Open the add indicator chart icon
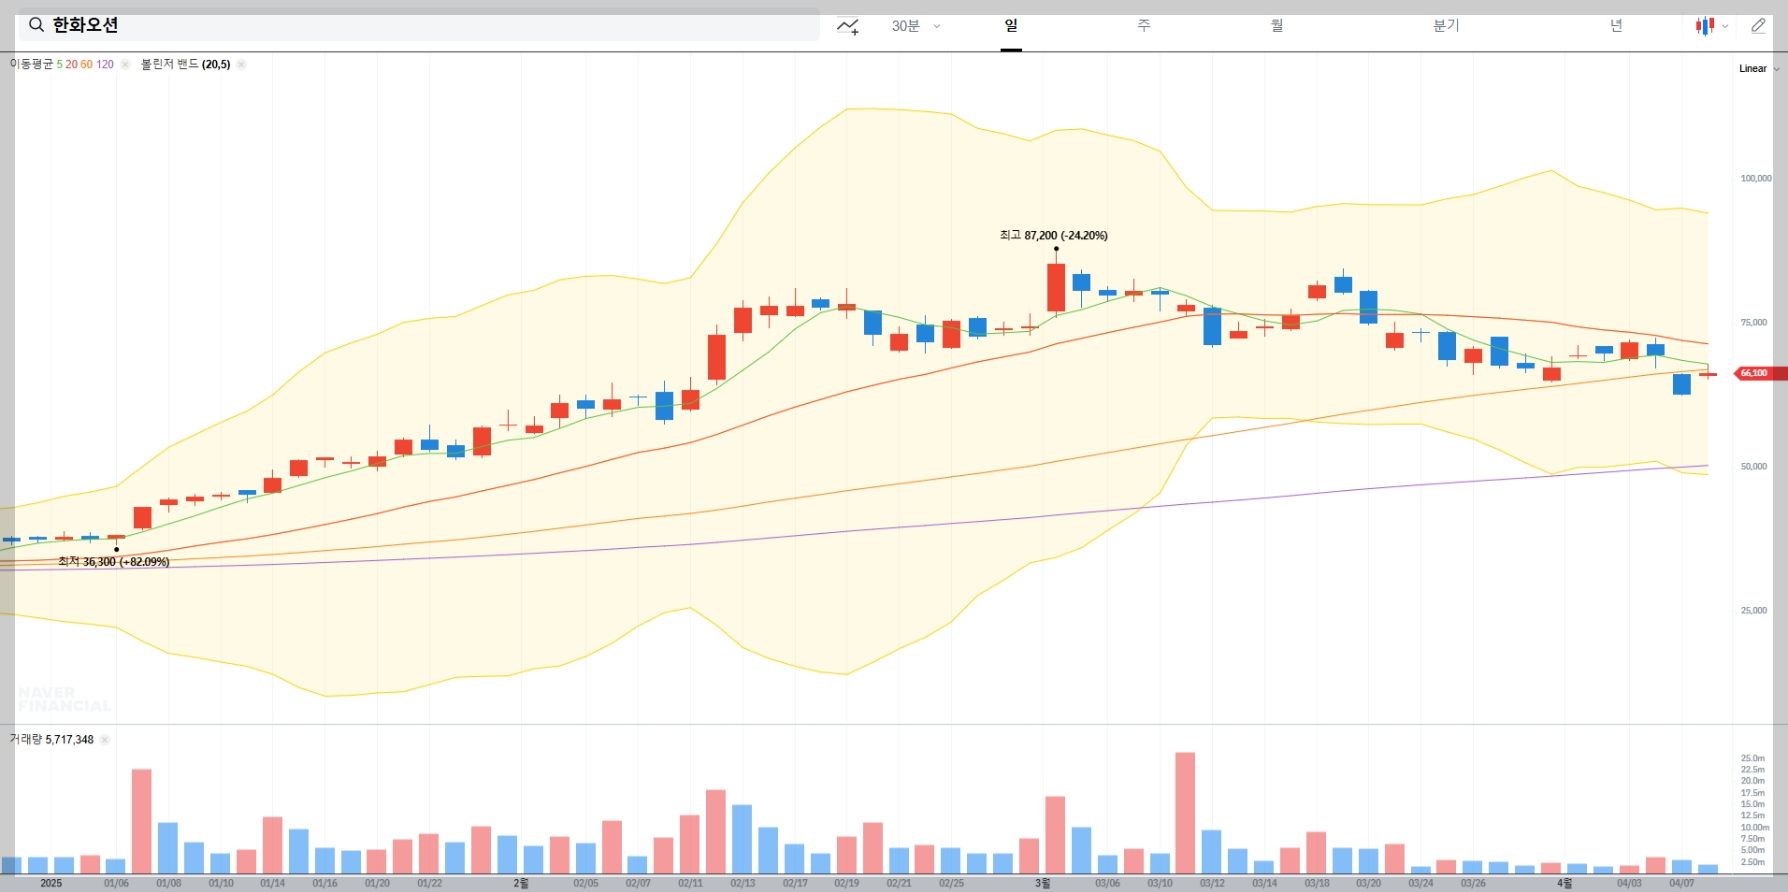 pos(848,26)
